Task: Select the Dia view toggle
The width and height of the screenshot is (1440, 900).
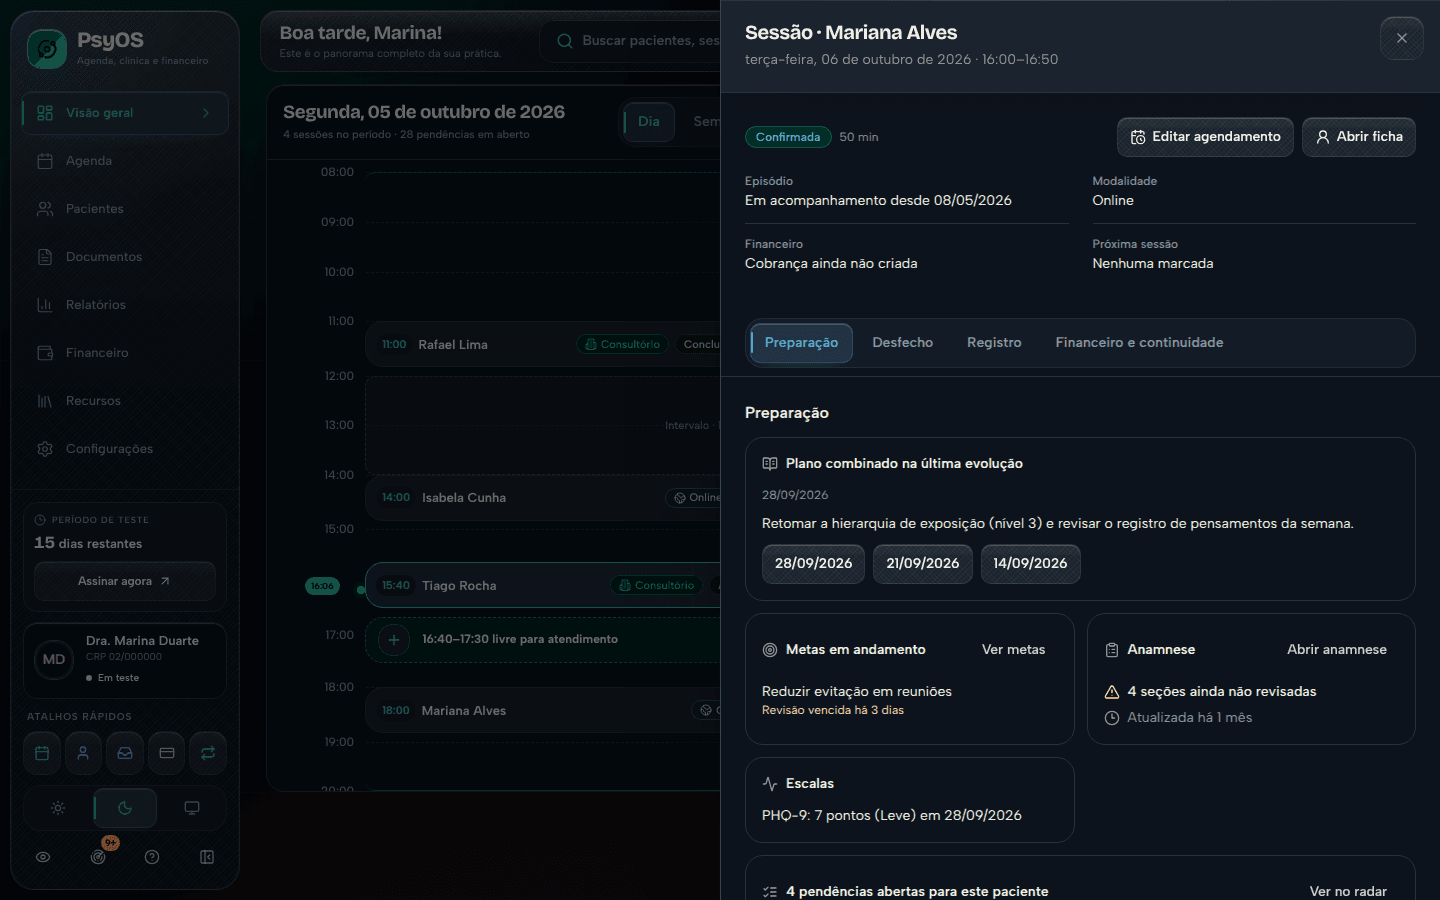Action: [649, 122]
